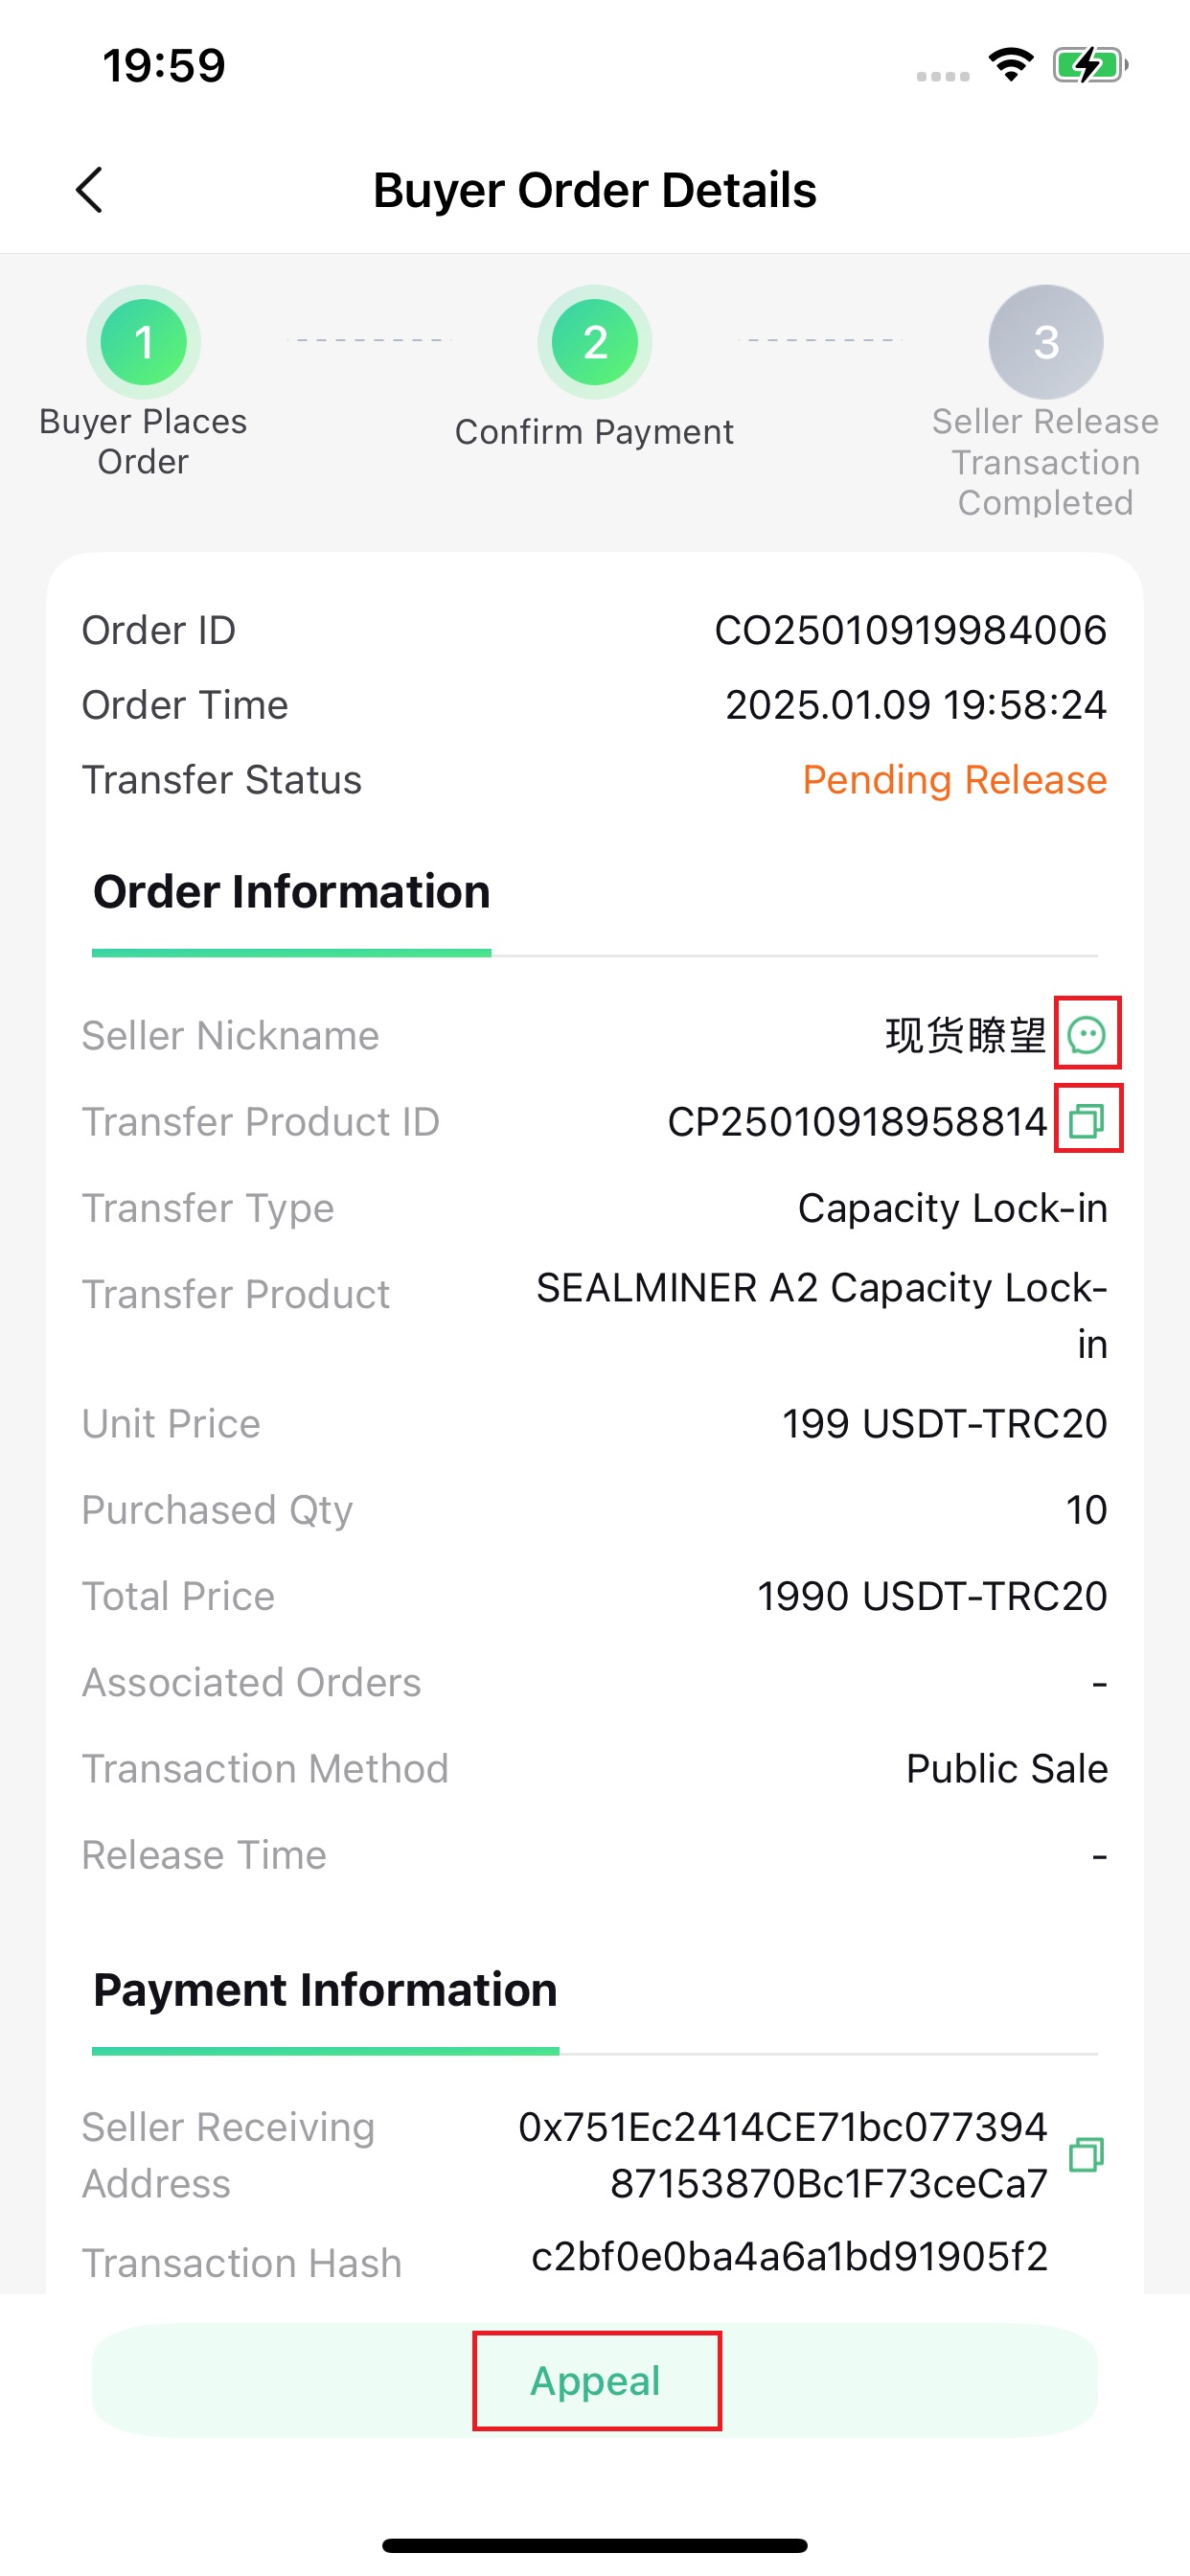Image resolution: width=1190 pixels, height=2576 pixels.
Task: Tap the battery charging status icon
Action: (1091, 66)
